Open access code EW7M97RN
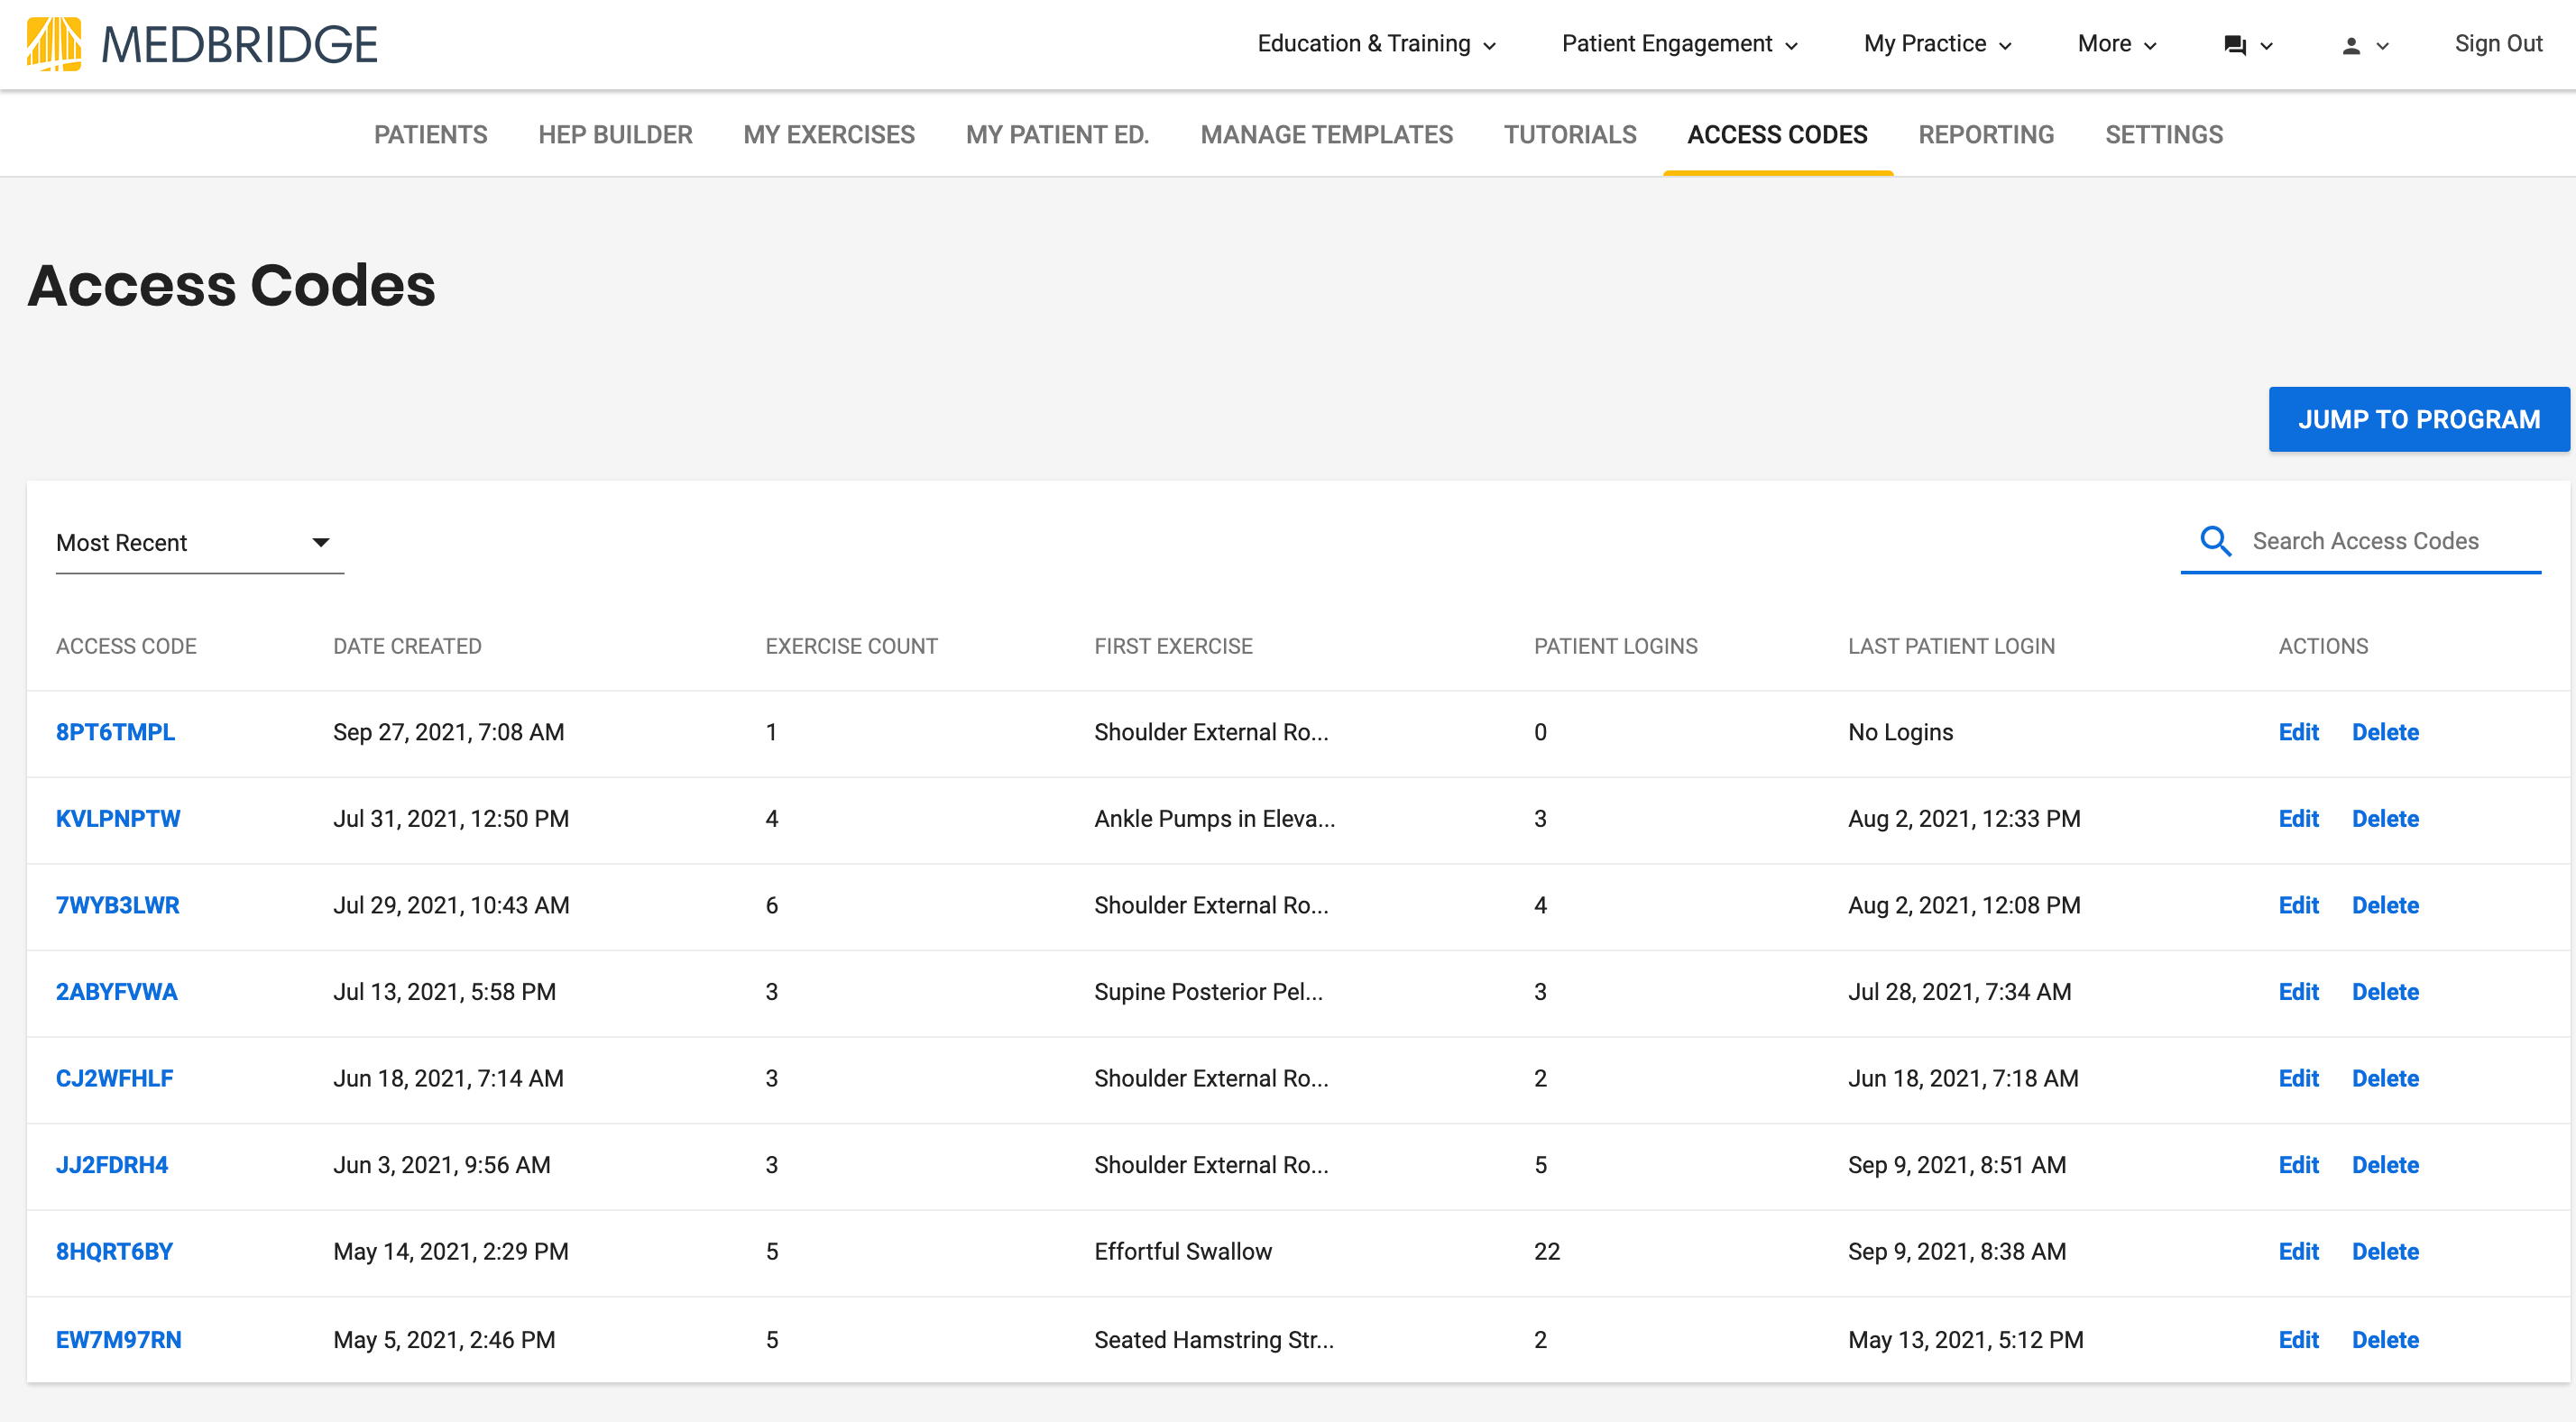The width and height of the screenshot is (2576, 1422). point(118,1340)
